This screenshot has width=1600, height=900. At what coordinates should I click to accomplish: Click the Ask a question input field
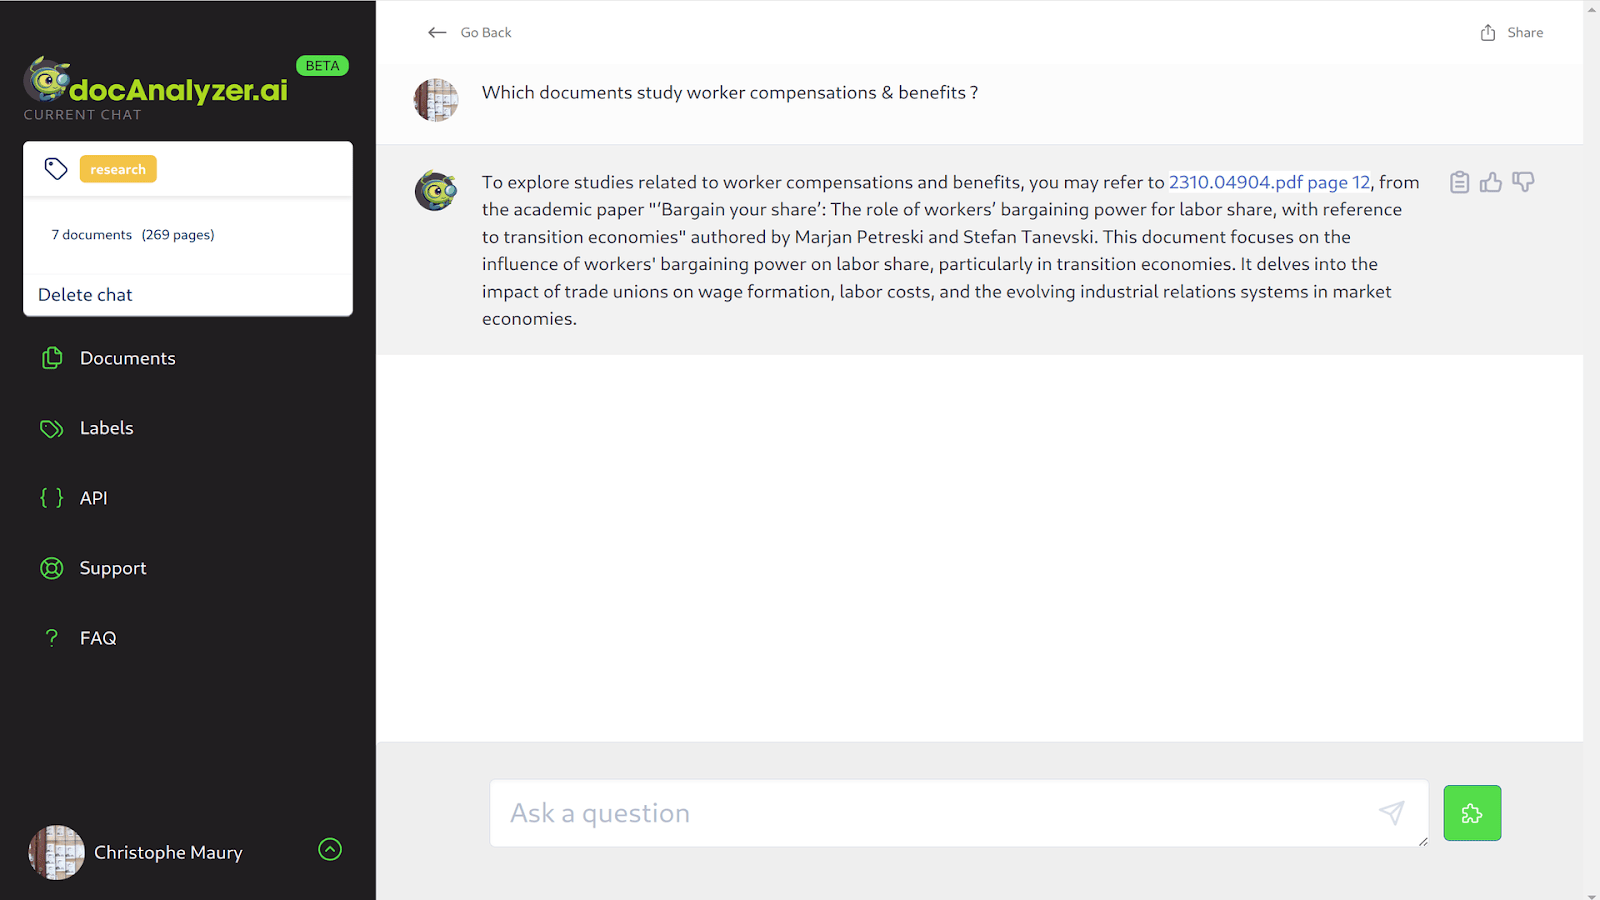click(x=930, y=813)
